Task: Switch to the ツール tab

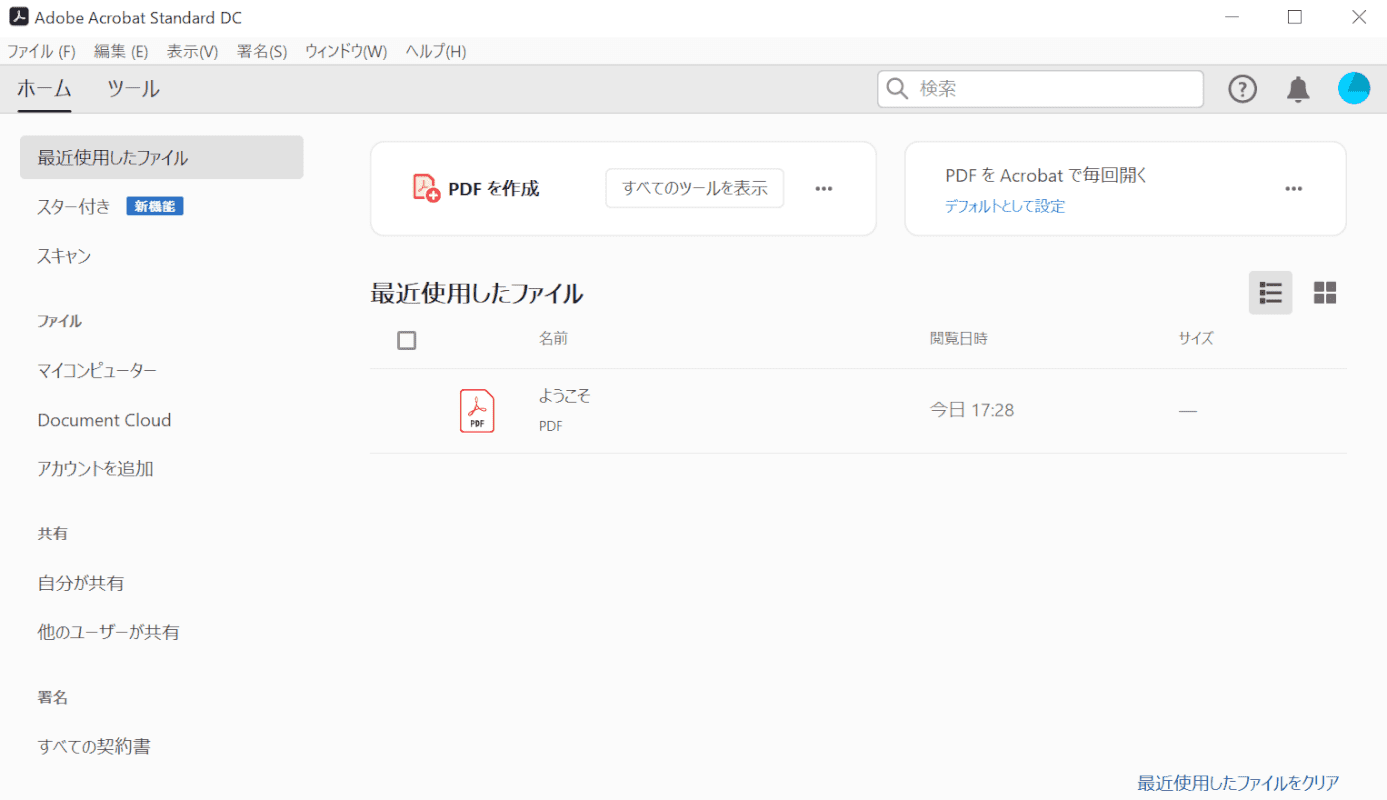Action: pyautogui.click(x=133, y=89)
